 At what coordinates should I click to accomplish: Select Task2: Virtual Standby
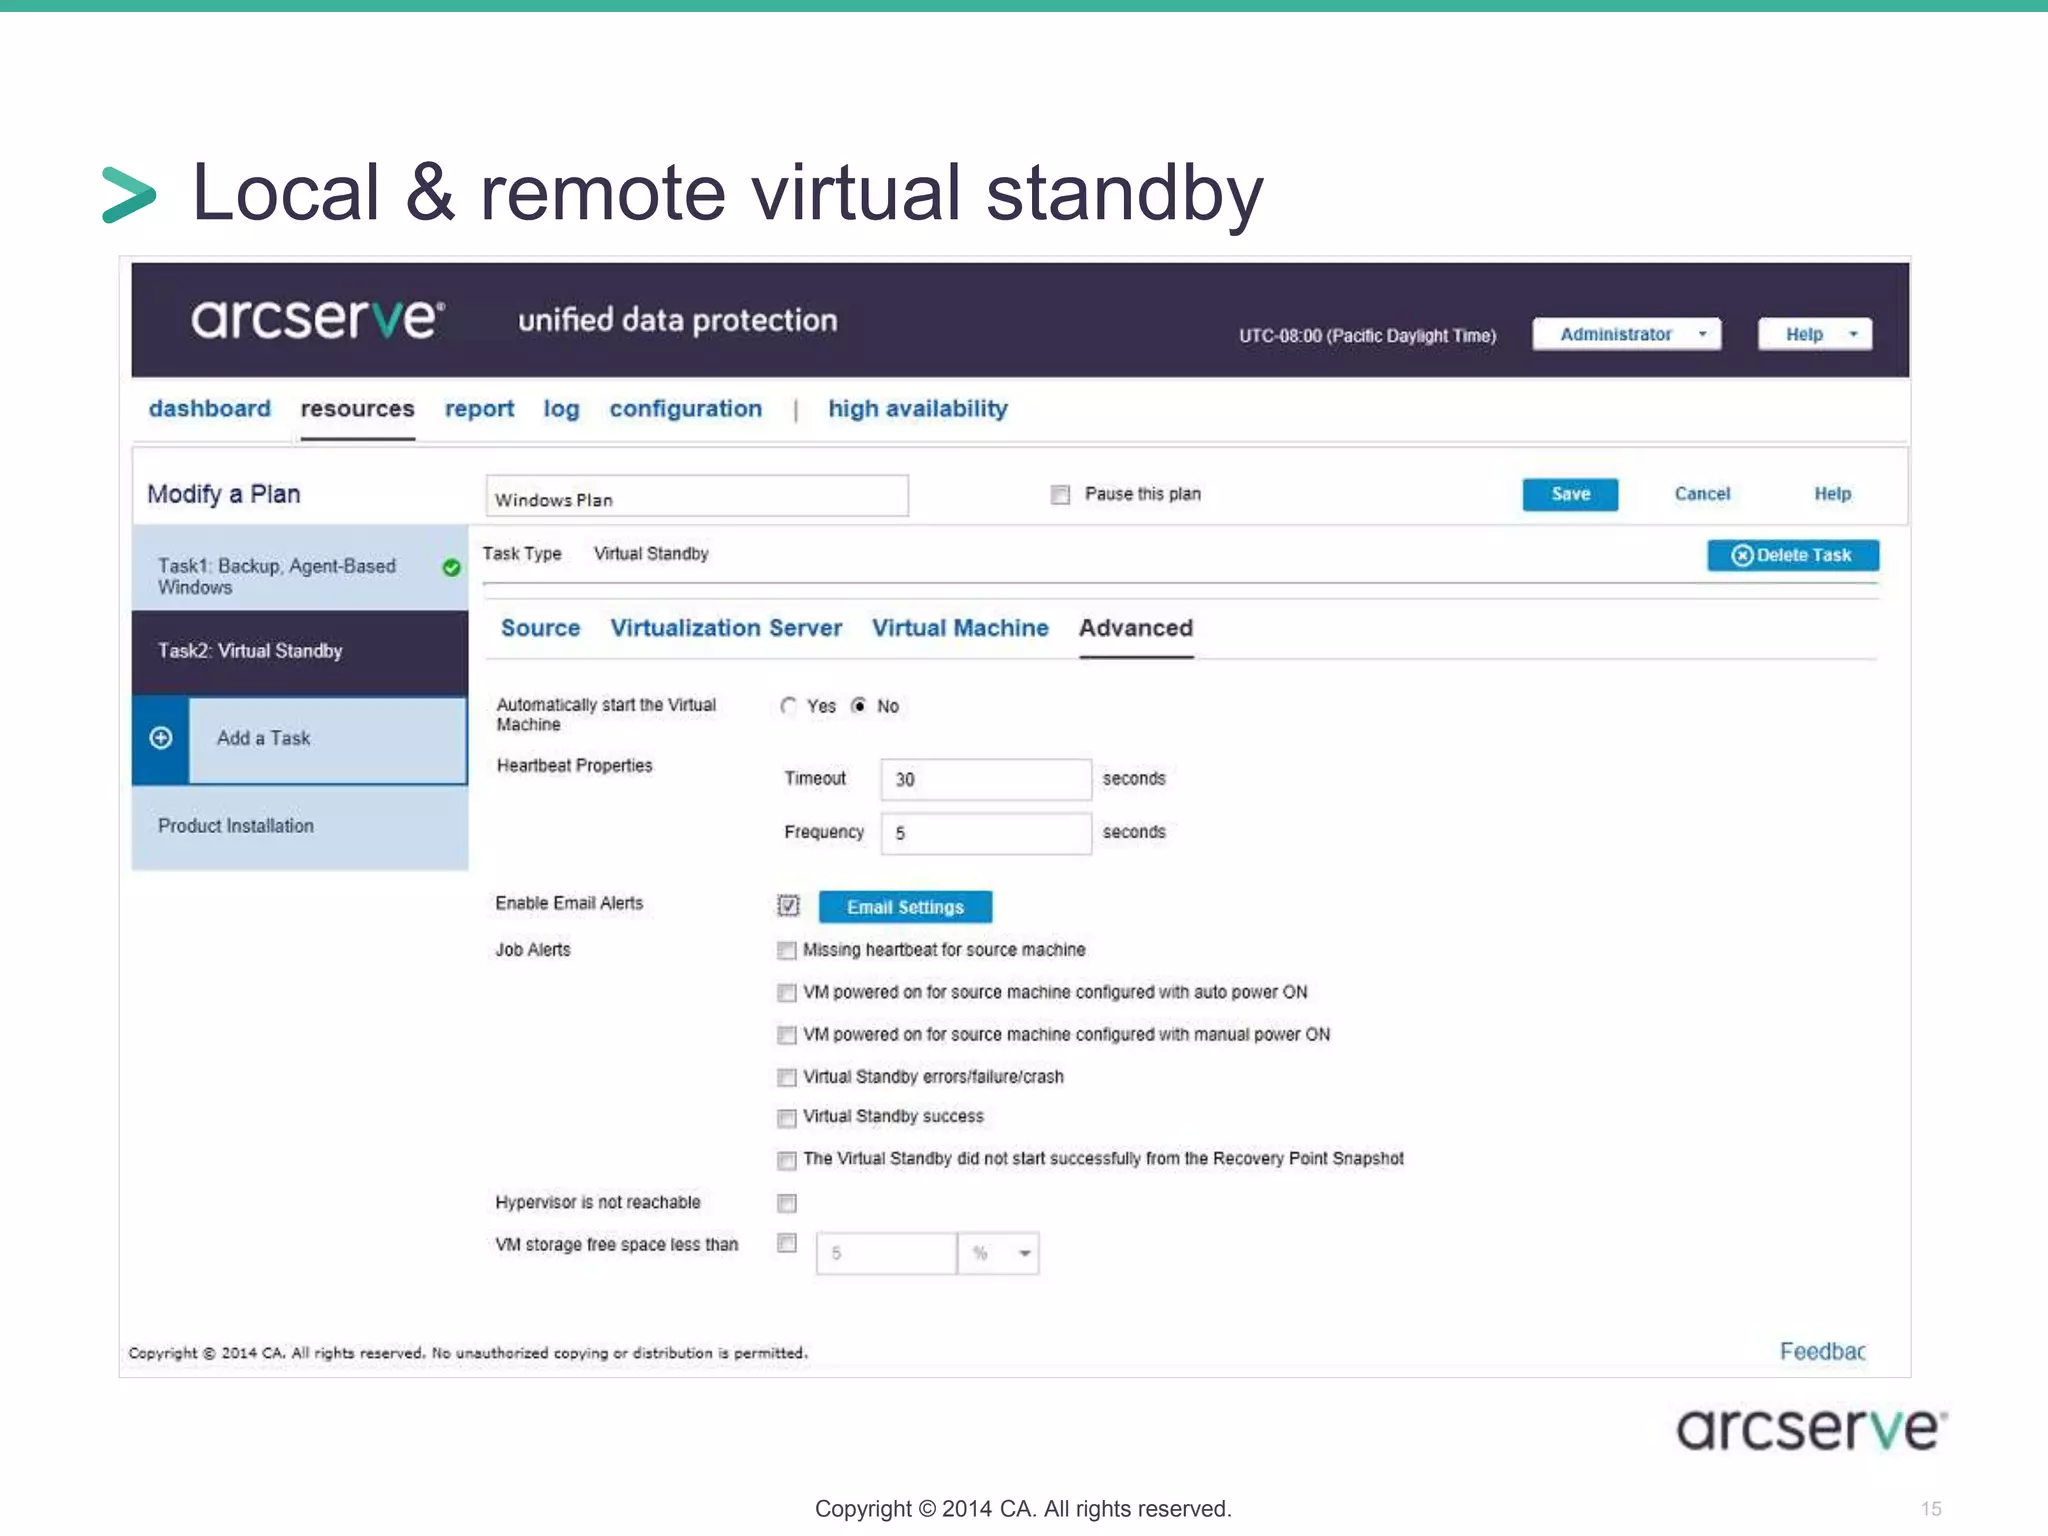[300, 652]
